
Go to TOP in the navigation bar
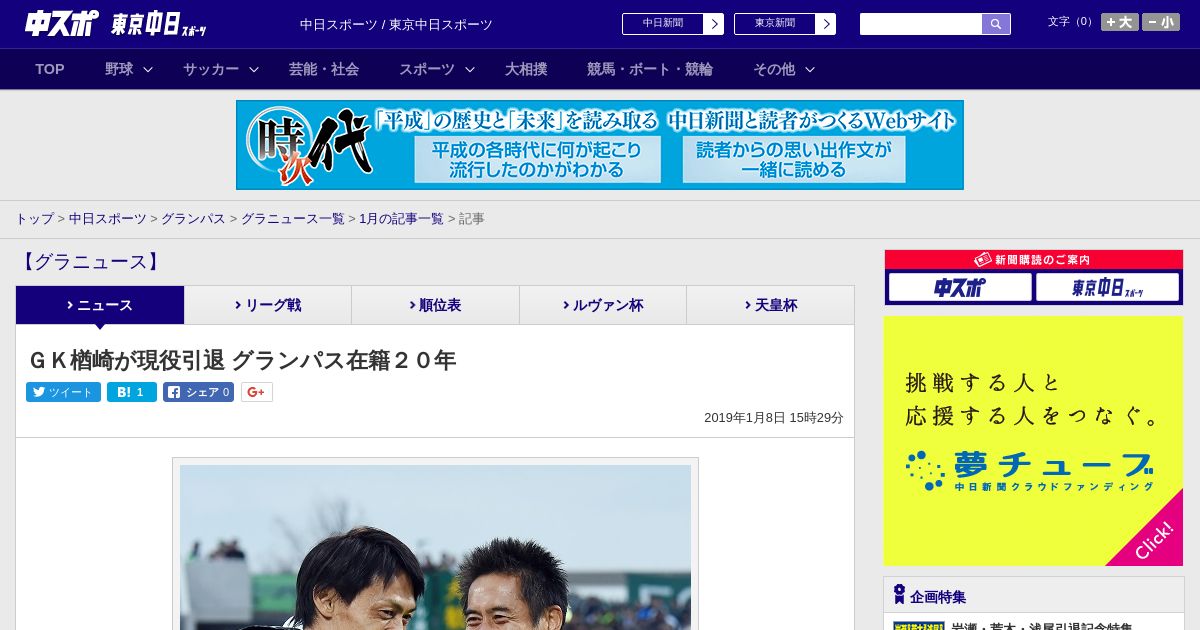(50, 69)
